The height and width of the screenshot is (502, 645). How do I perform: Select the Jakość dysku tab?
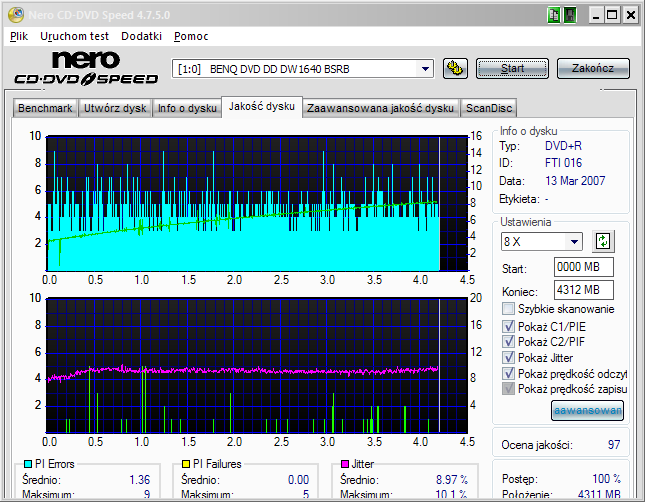pos(262,107)
